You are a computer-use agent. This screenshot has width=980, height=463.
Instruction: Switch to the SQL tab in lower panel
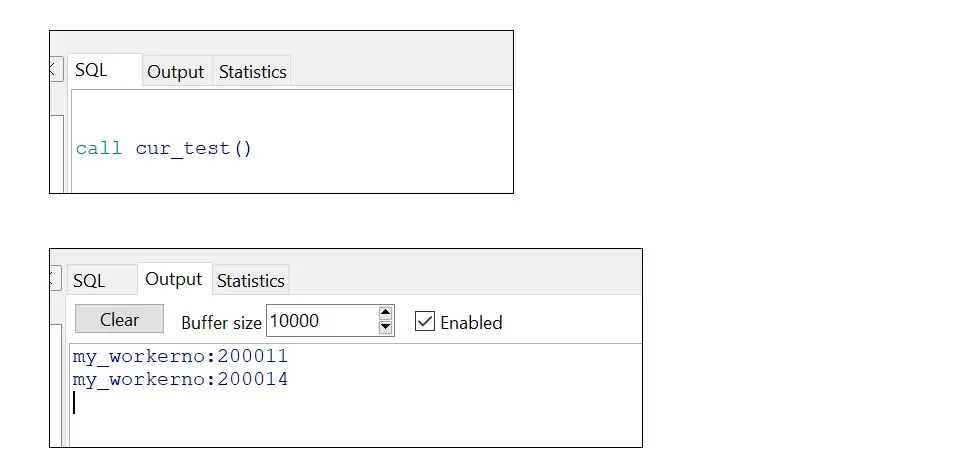pos(89,281)
